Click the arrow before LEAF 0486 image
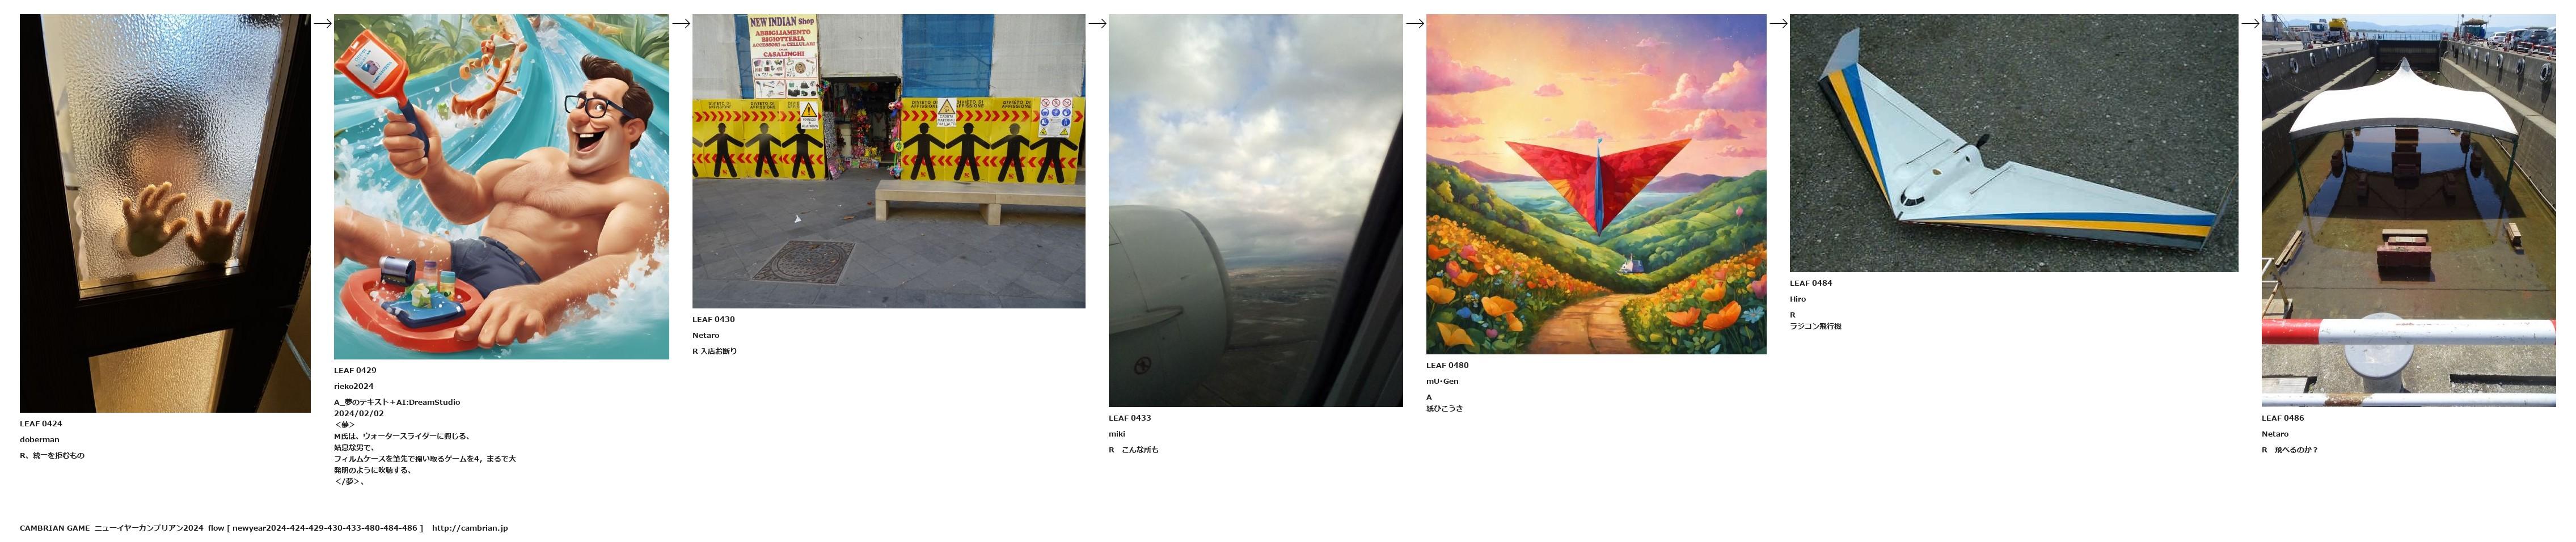The width and height of the screenshot is (2576, 542). 2250,24
